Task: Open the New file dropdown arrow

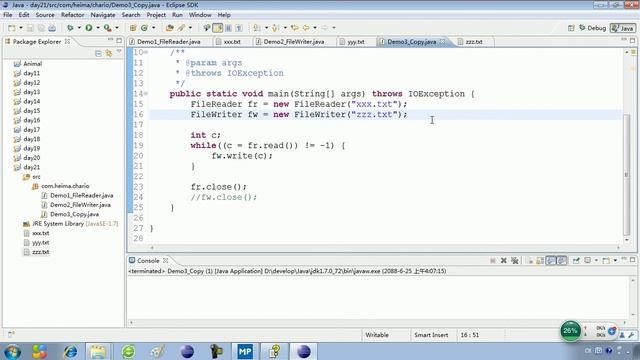Action: [21, 28]
